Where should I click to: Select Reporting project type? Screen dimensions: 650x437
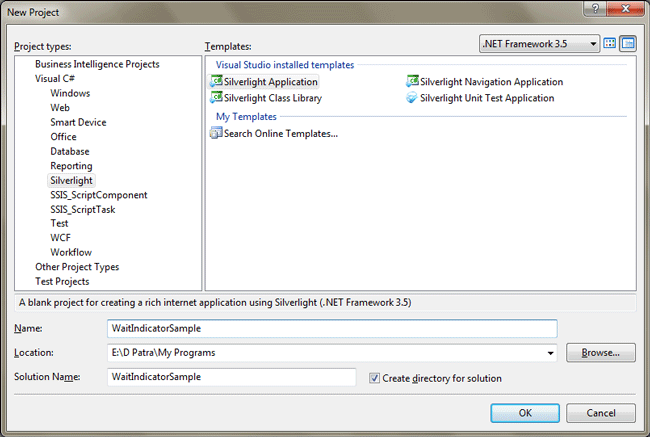(71, 166)
